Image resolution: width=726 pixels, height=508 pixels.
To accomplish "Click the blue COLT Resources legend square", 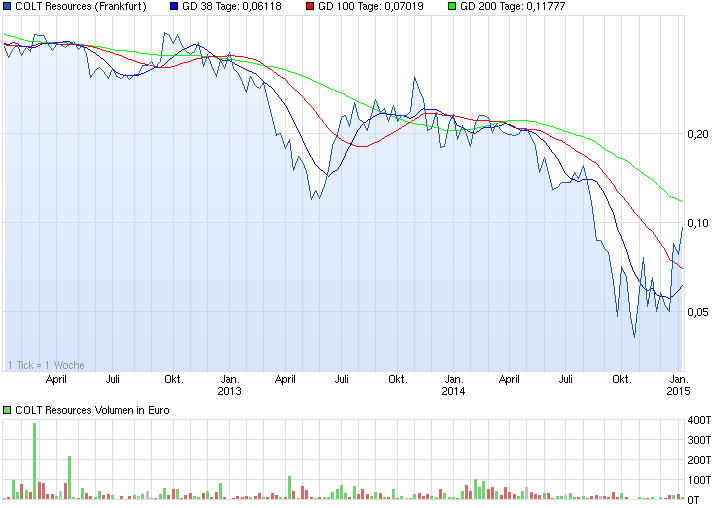I will tap(7, 6).
